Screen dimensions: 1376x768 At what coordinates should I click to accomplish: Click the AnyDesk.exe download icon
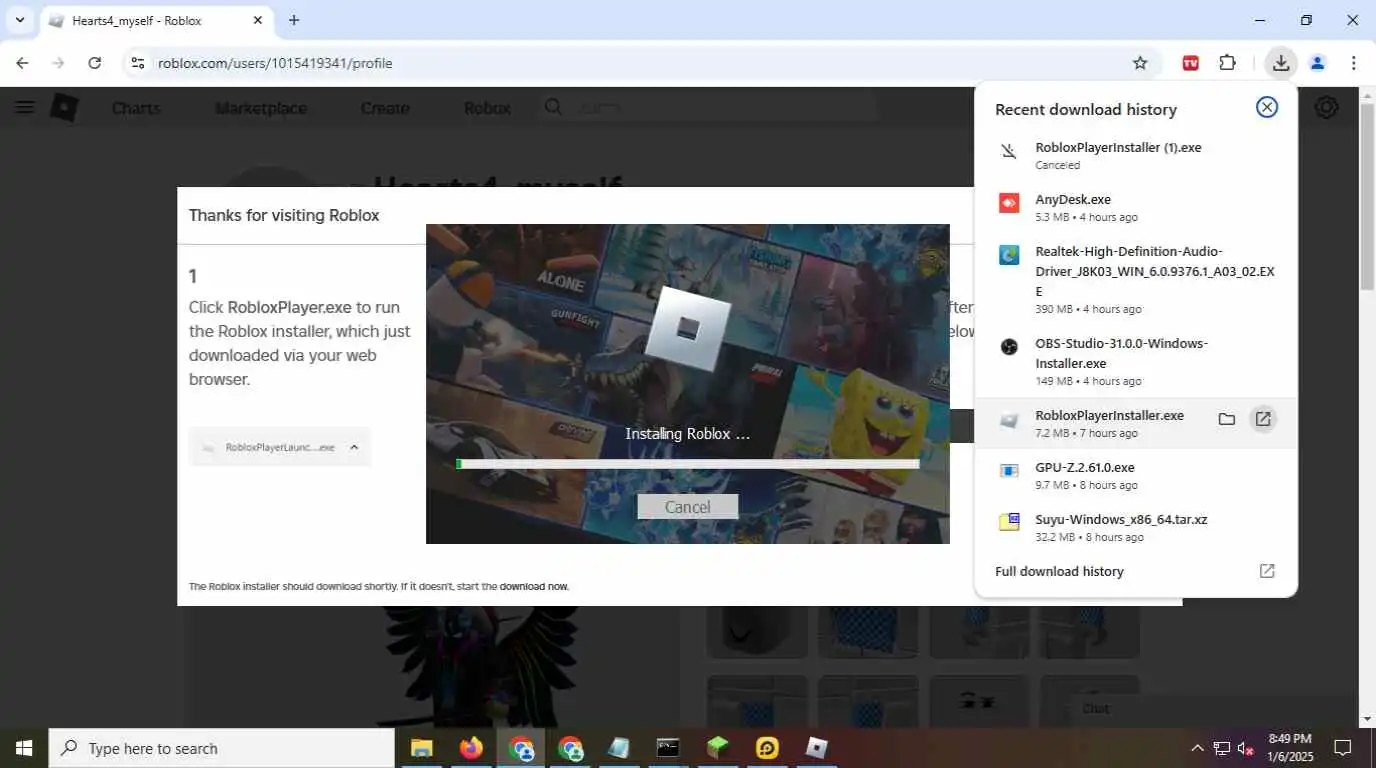(x=1009, y=203)
